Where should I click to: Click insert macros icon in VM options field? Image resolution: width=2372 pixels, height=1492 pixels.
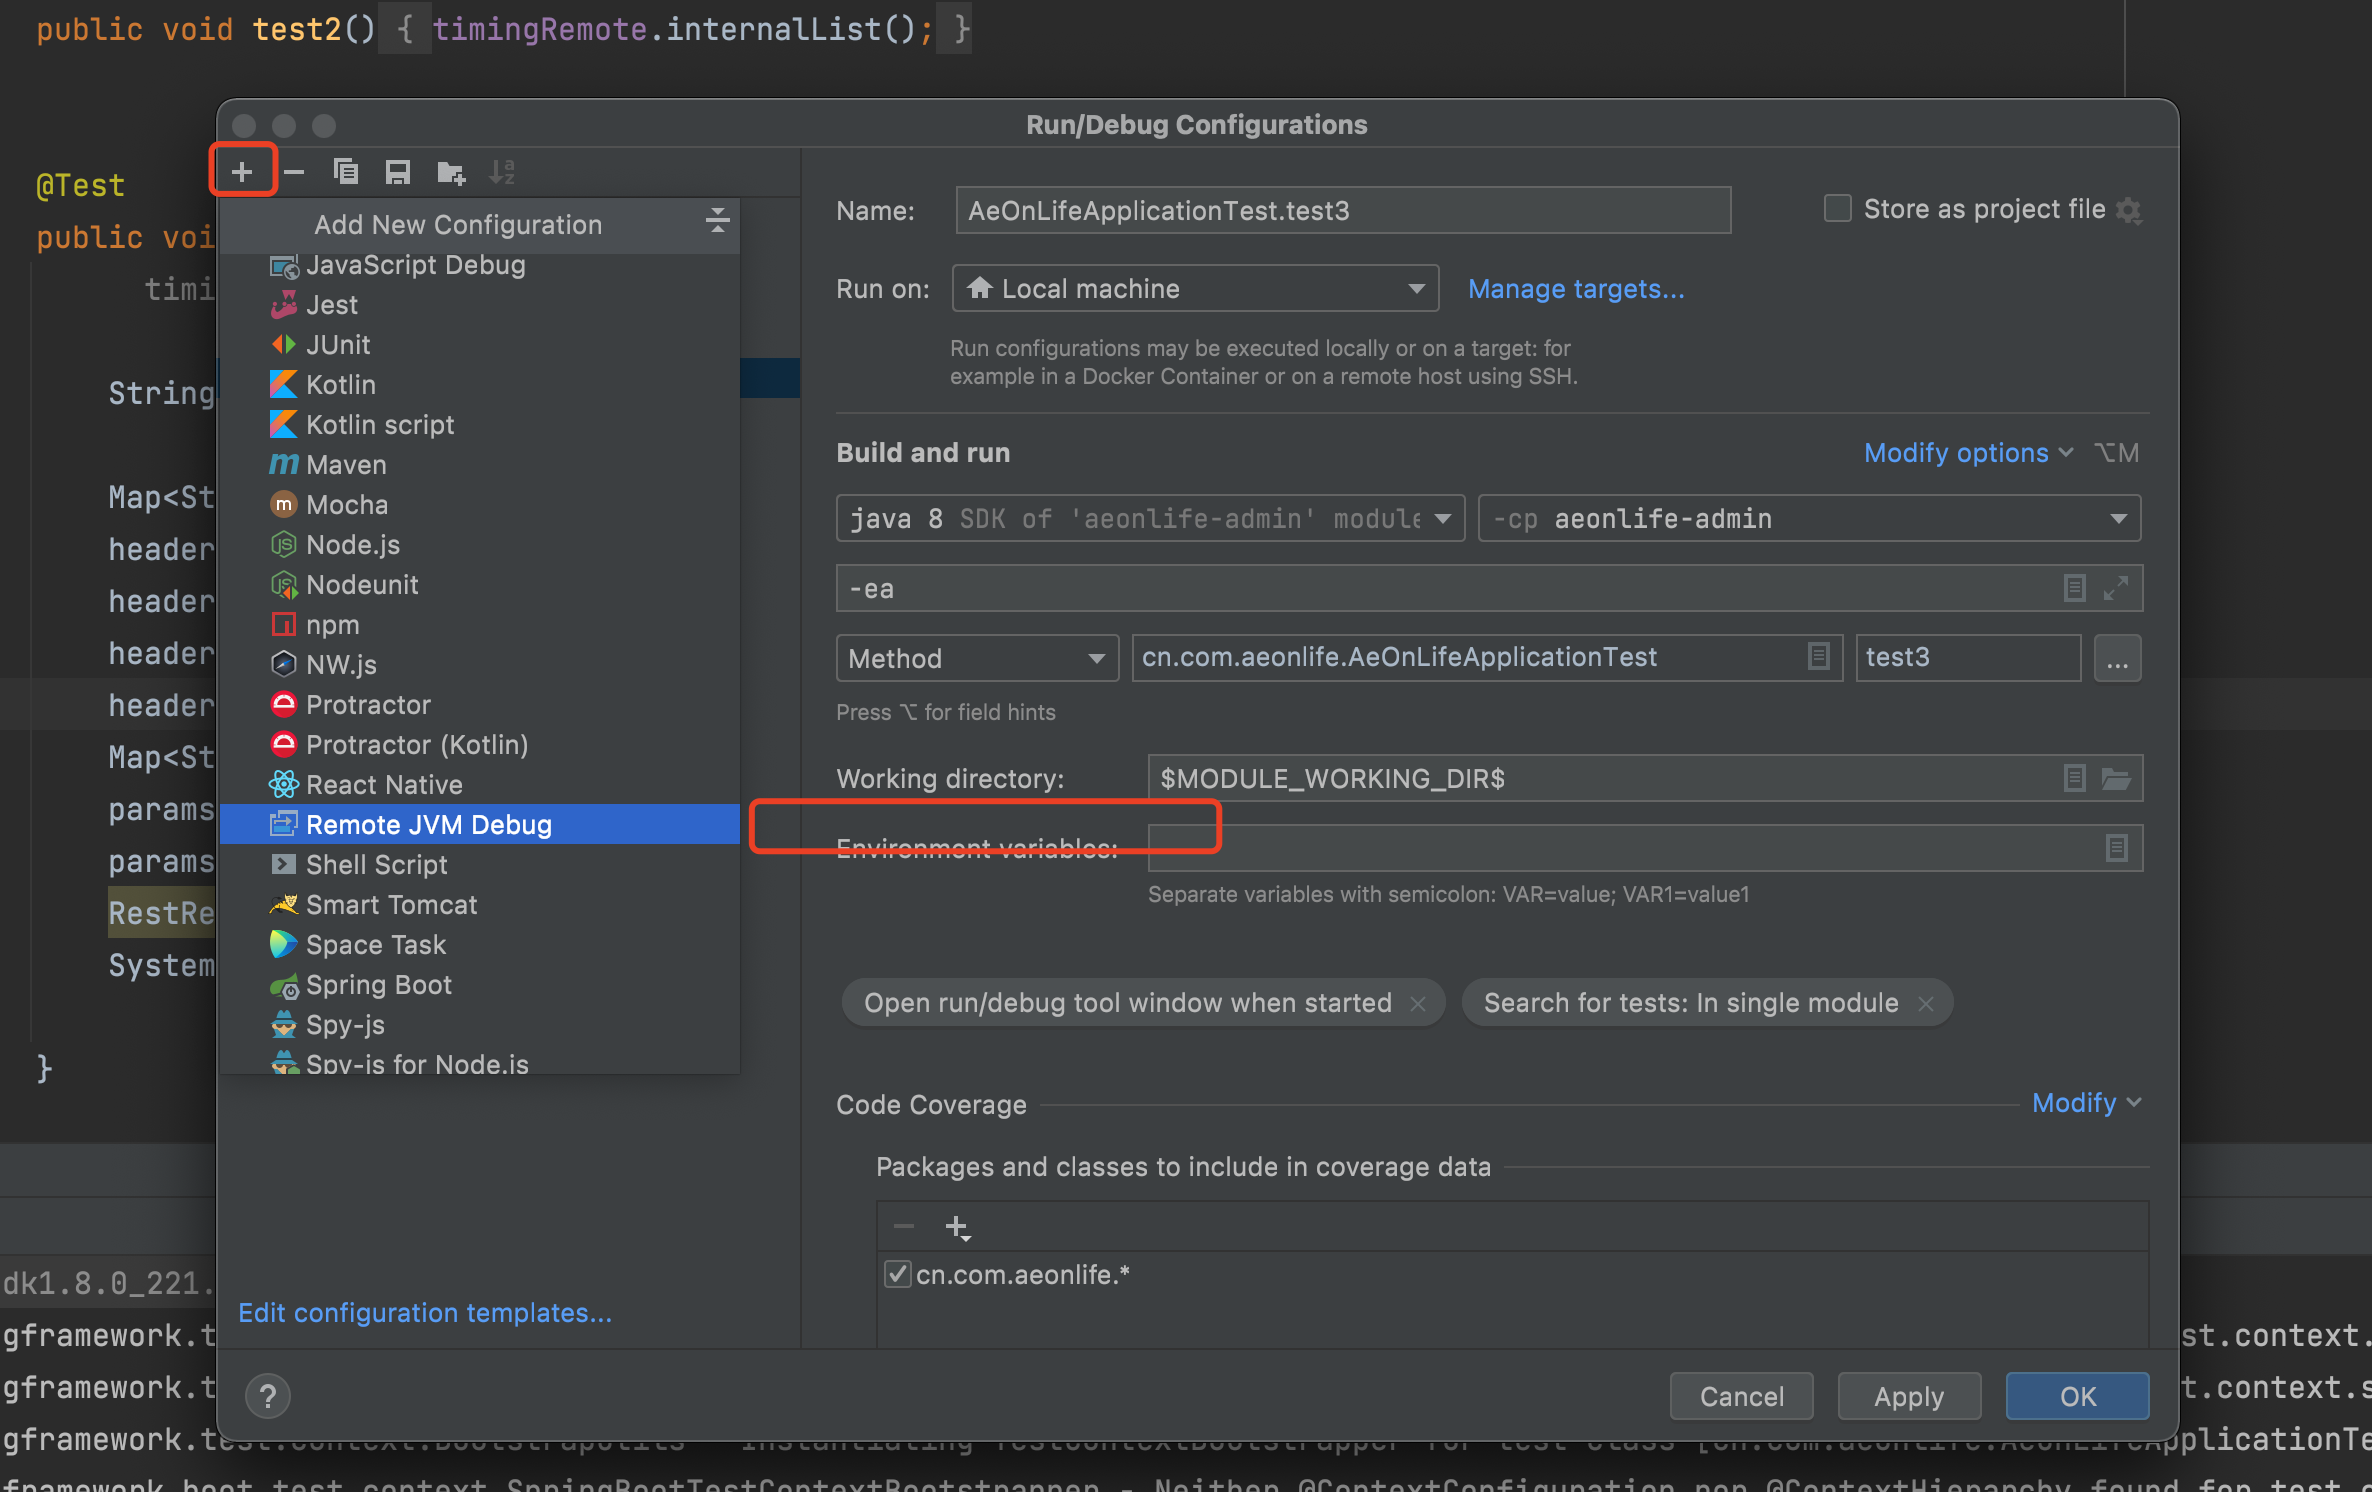tap(2074, 588)
